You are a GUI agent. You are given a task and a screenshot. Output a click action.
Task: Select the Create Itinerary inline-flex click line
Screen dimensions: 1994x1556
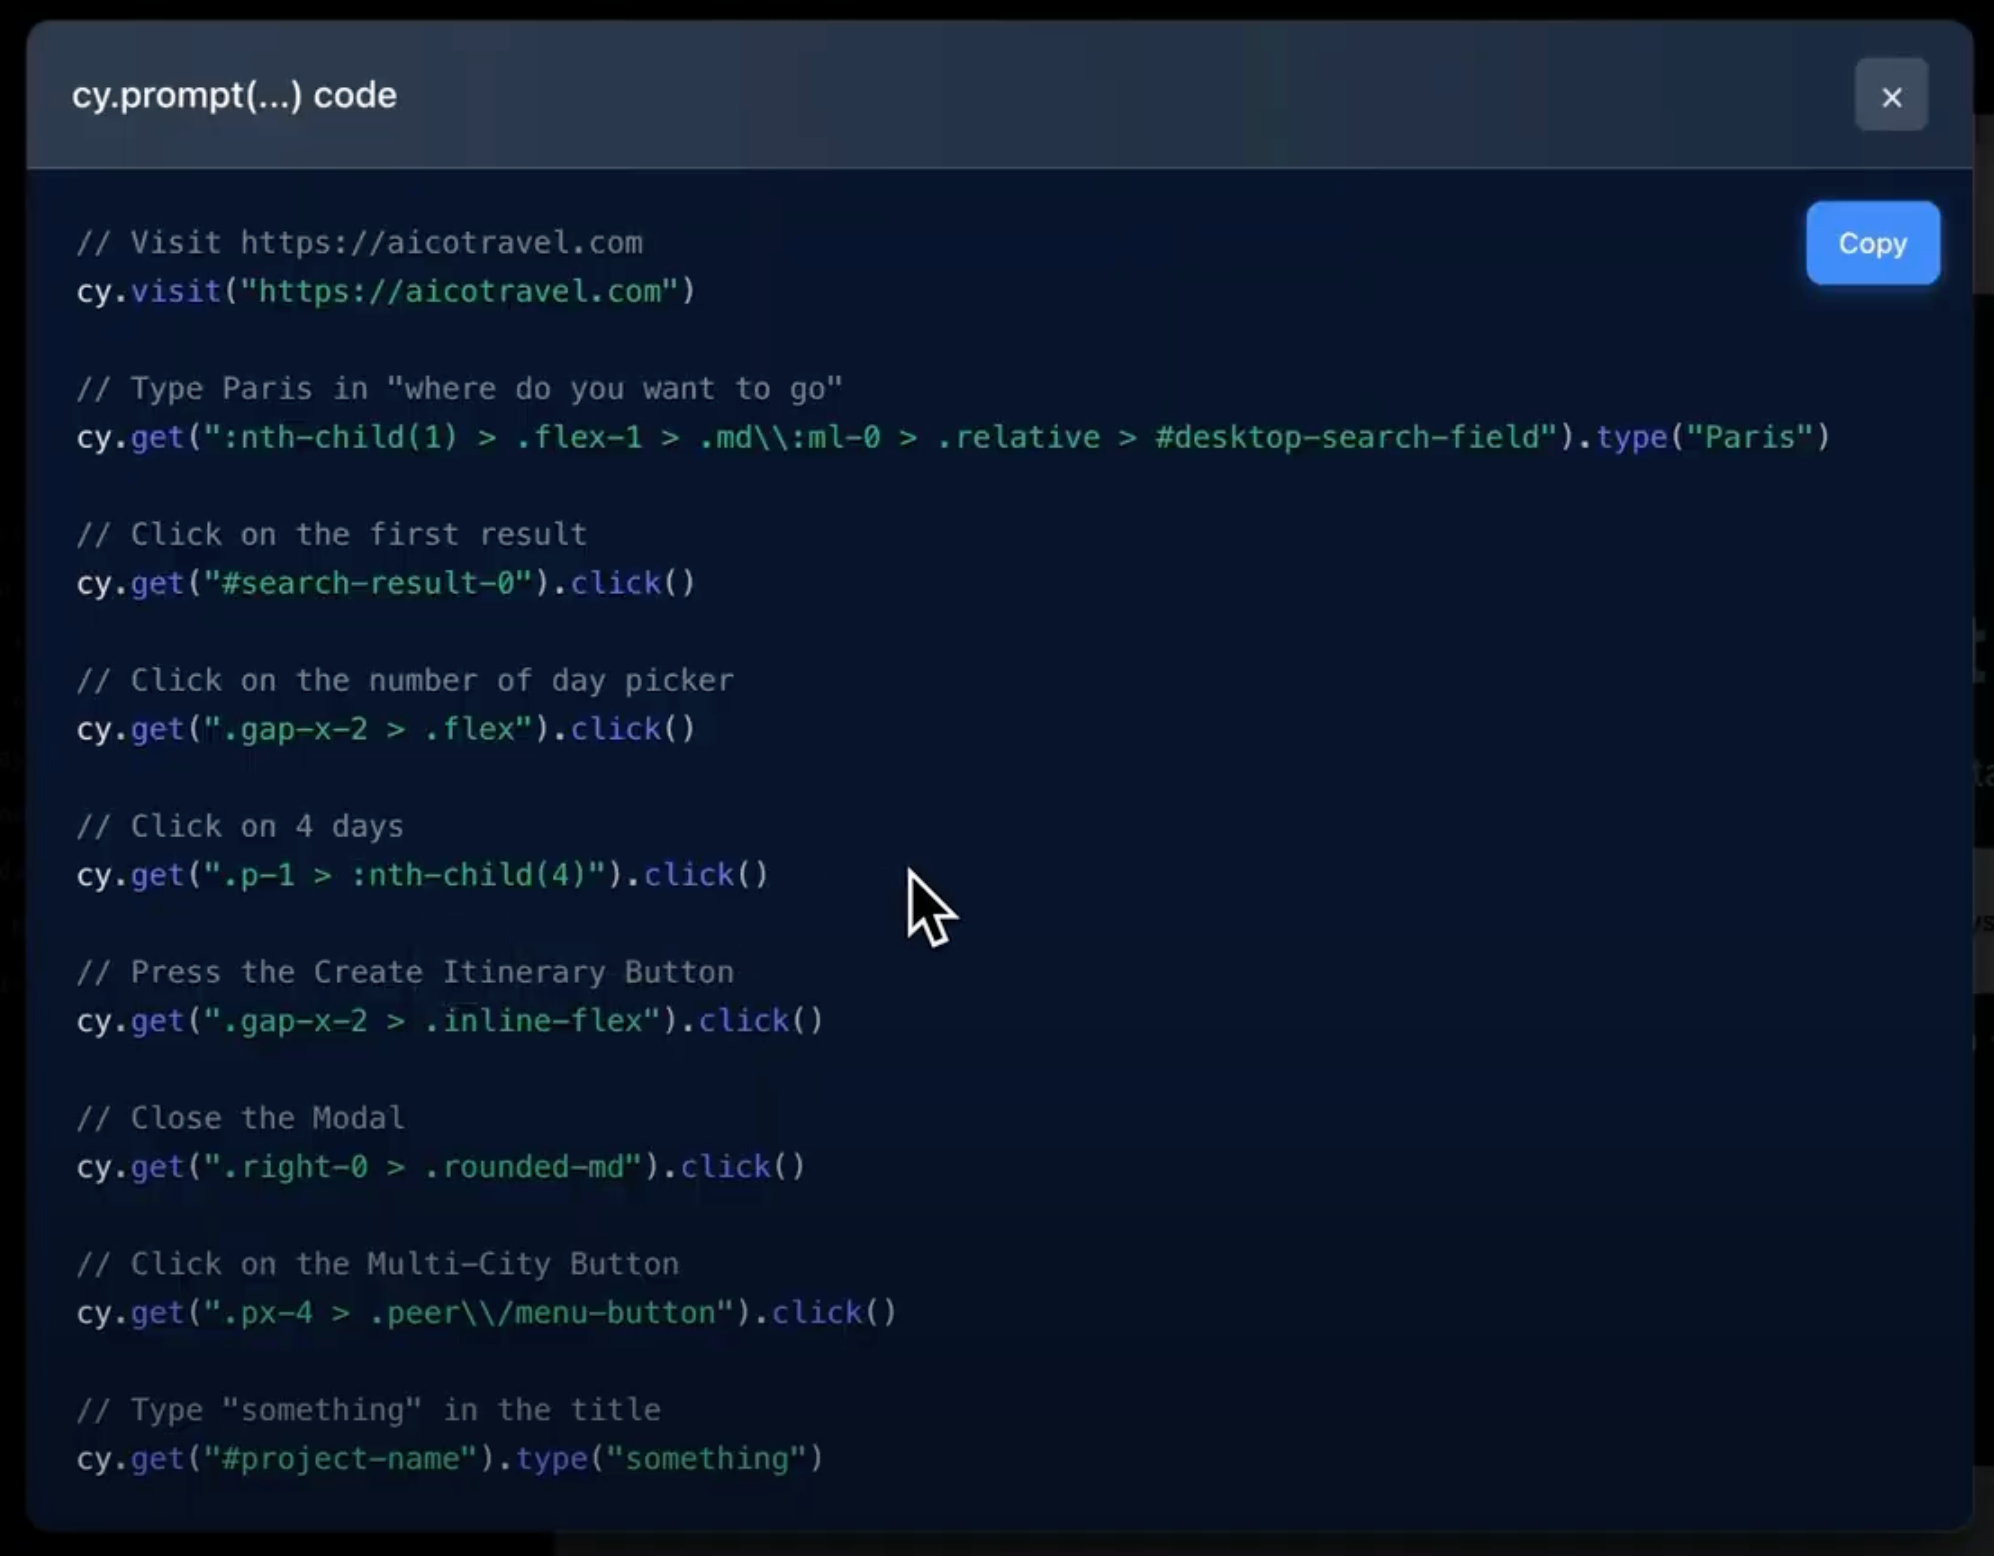tap(450, 1020)
